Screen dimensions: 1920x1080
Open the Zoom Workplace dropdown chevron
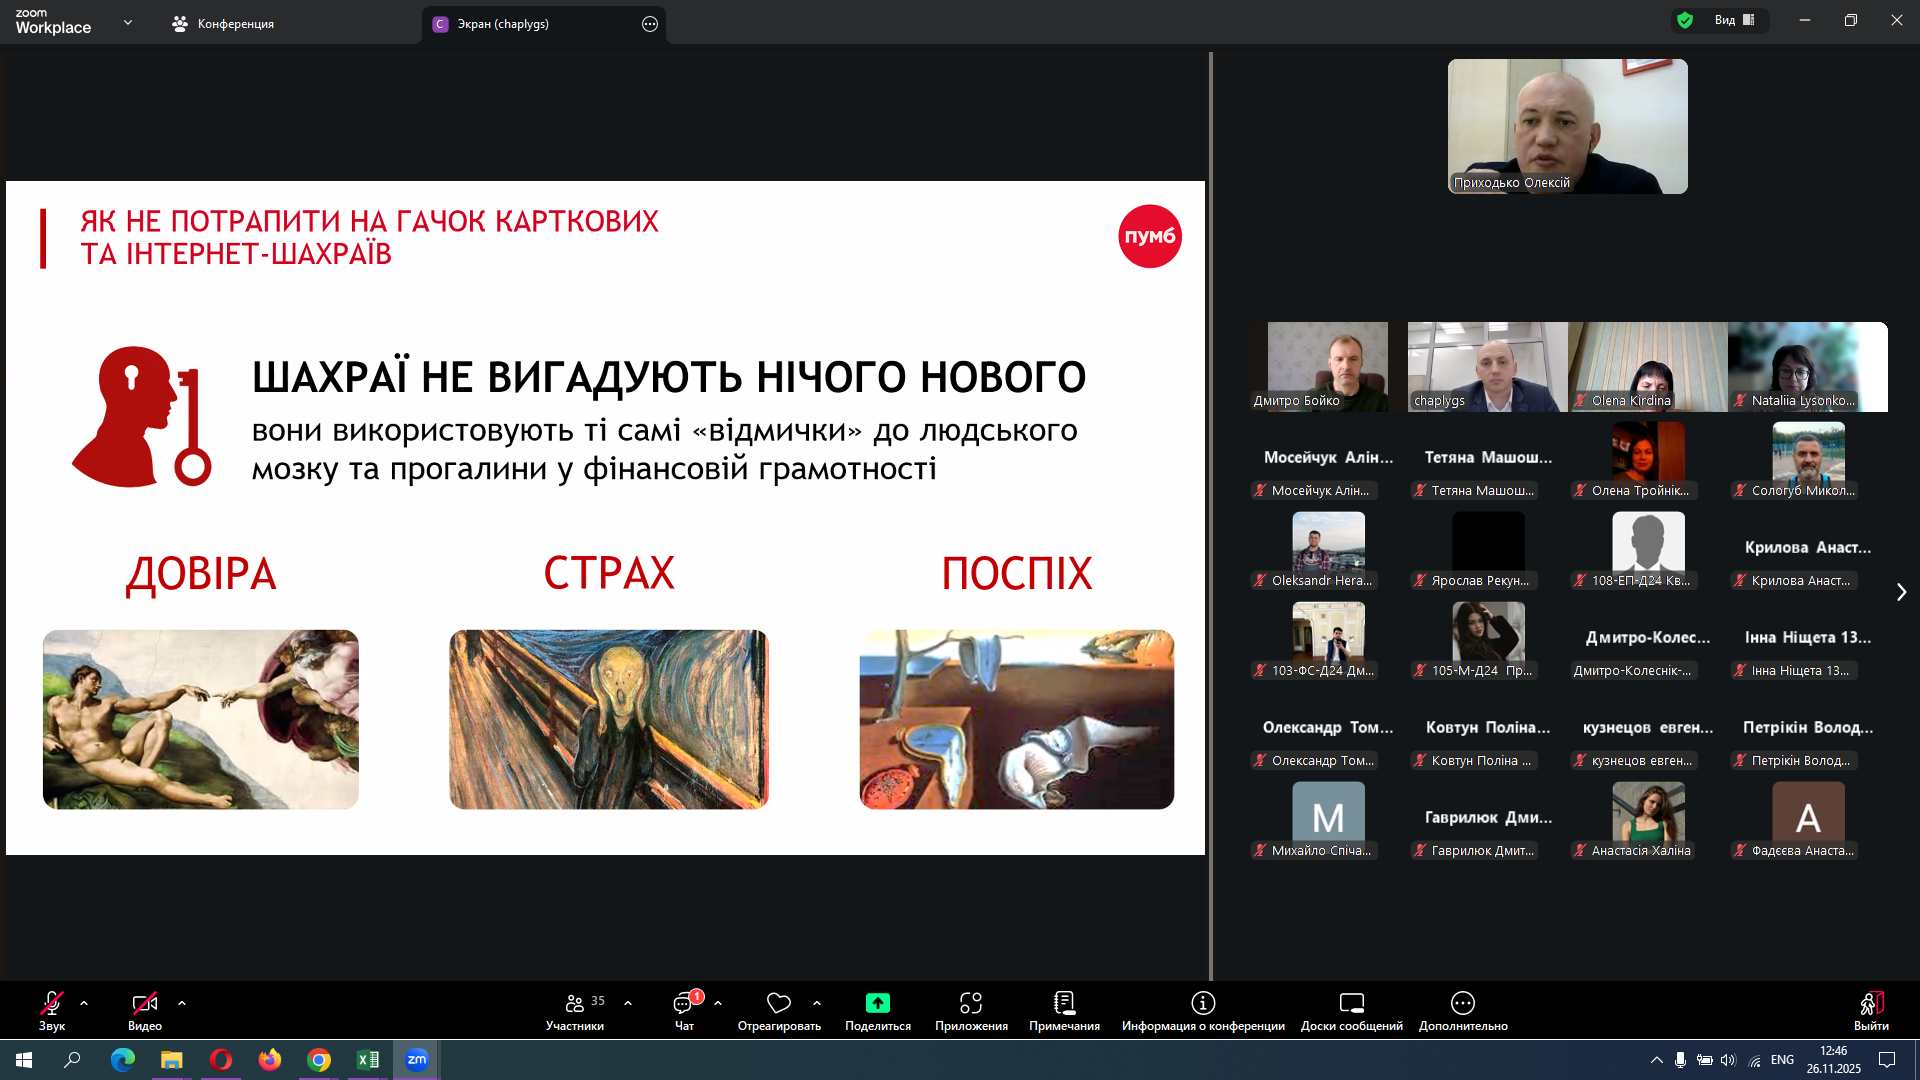click(128, 22)
